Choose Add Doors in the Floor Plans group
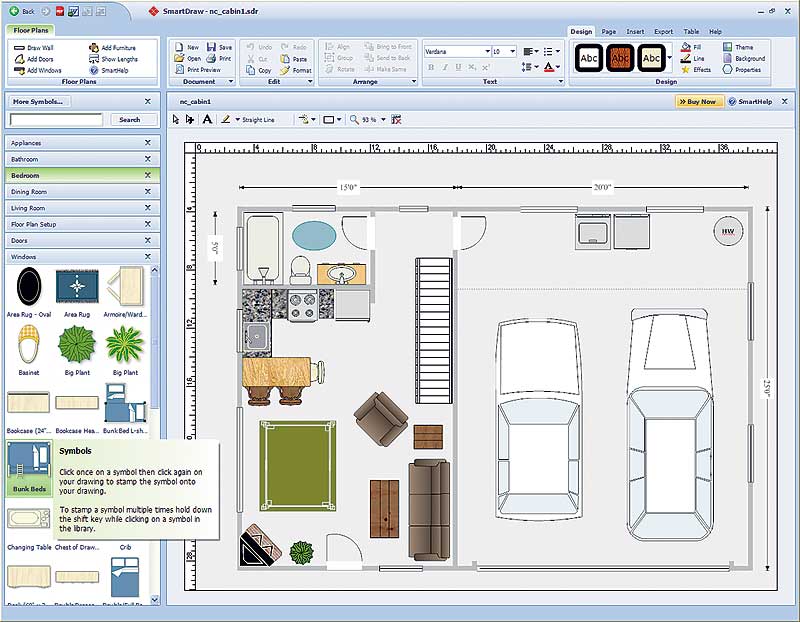 (34, 59)
